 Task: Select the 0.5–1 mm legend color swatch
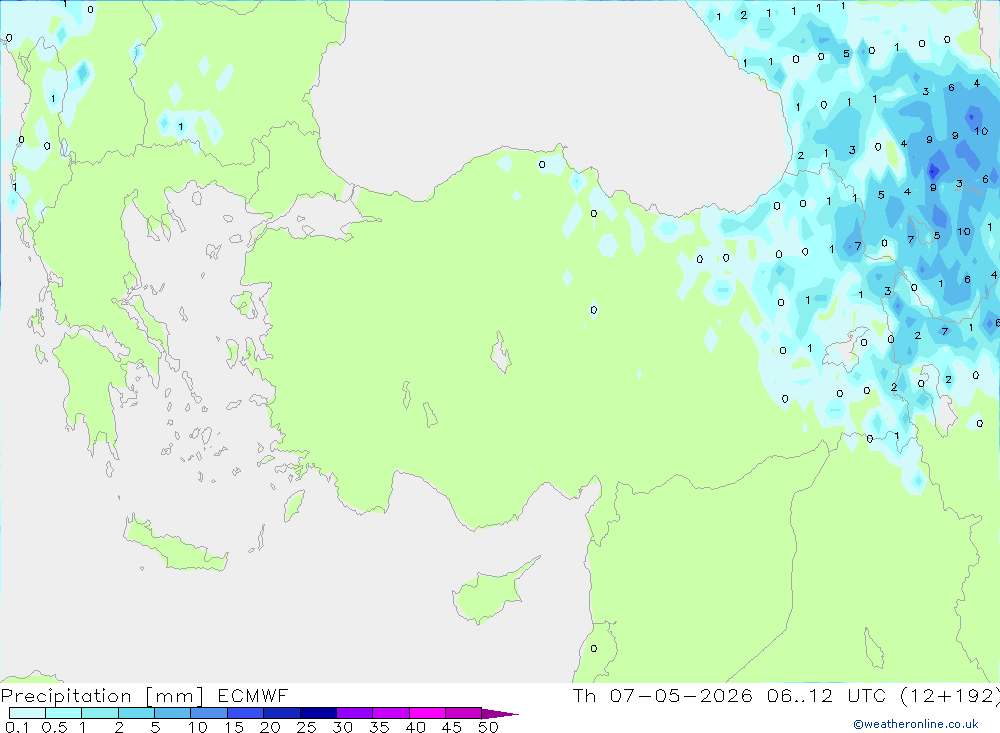[64, 713]
